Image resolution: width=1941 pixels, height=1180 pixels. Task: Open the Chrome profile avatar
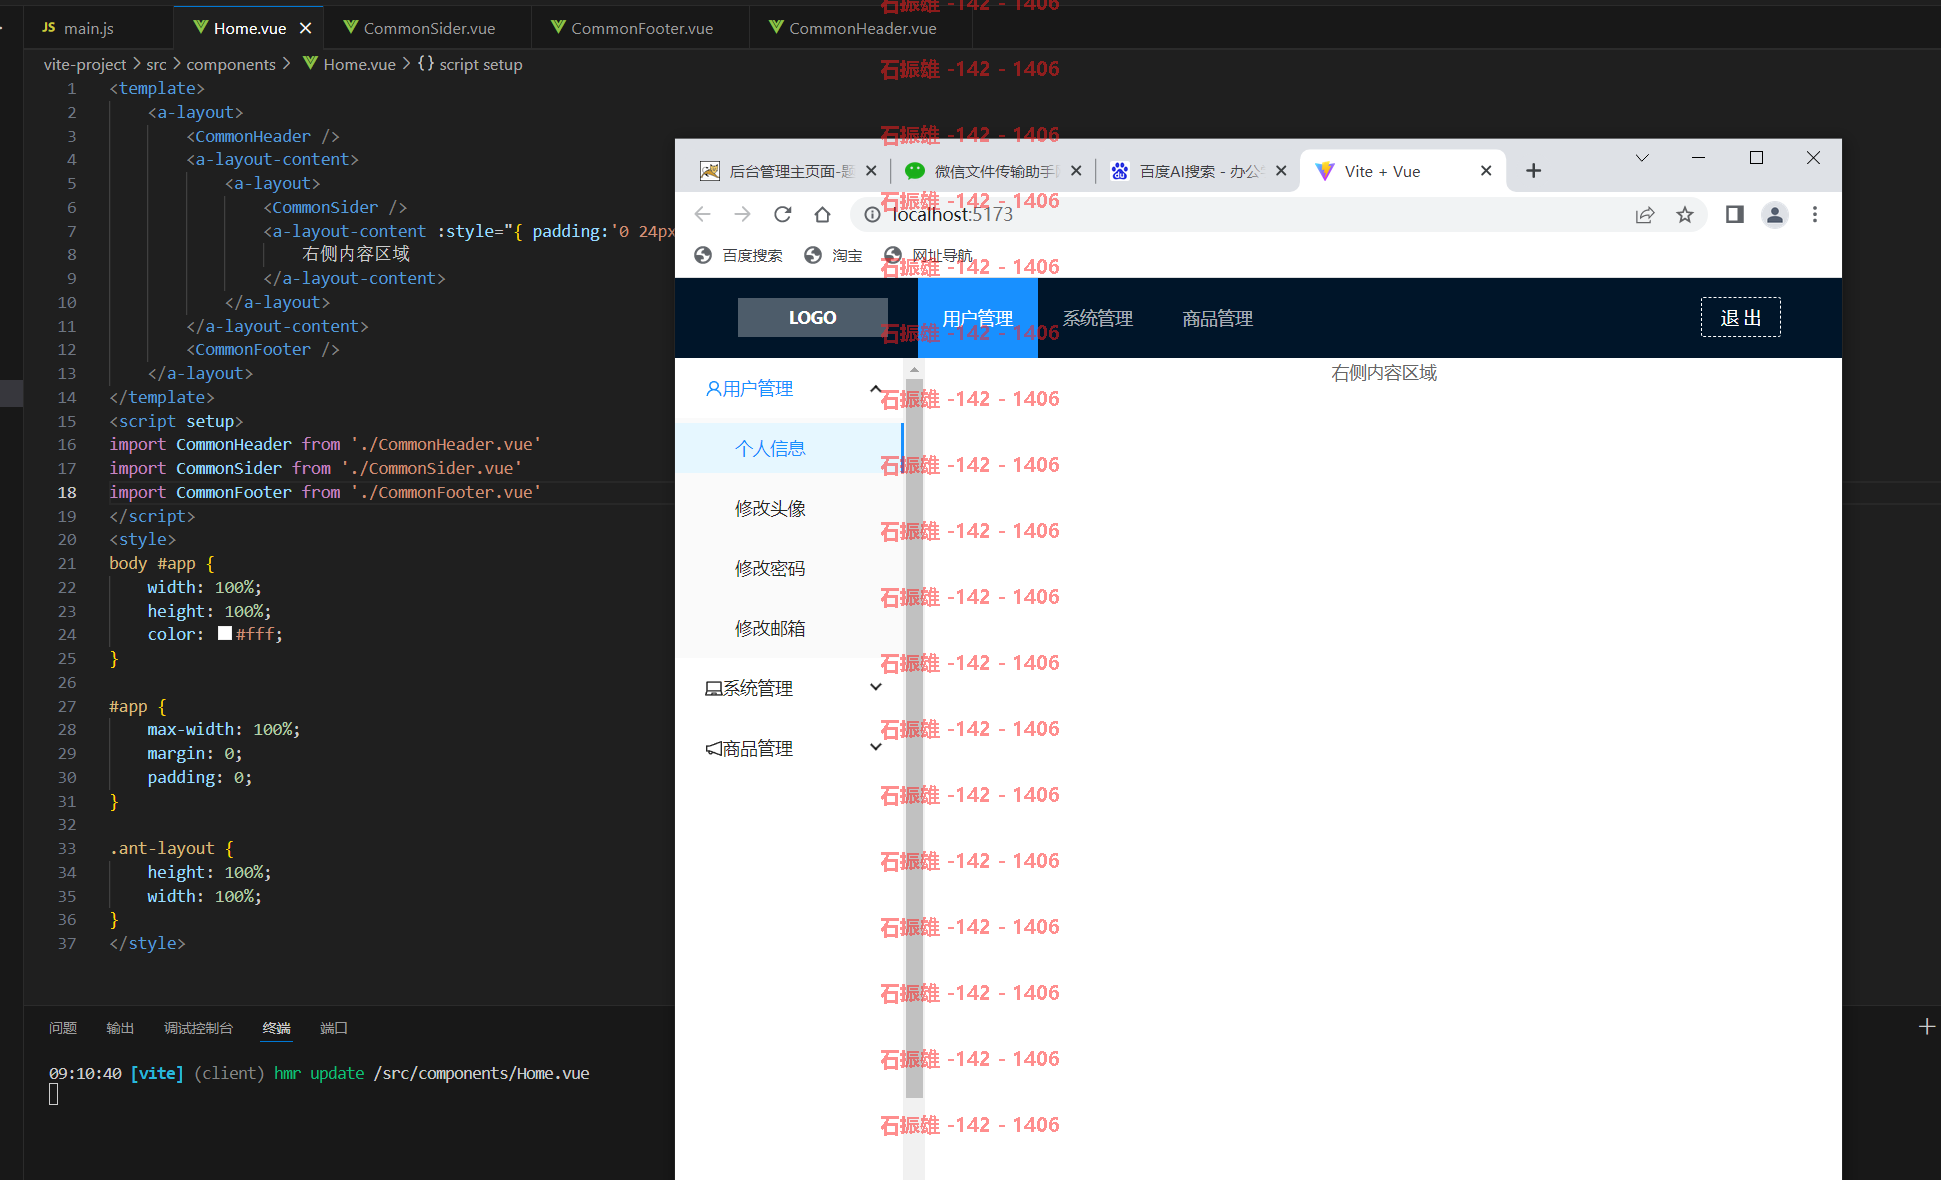pyautogui.click(x=1775, y=214)
